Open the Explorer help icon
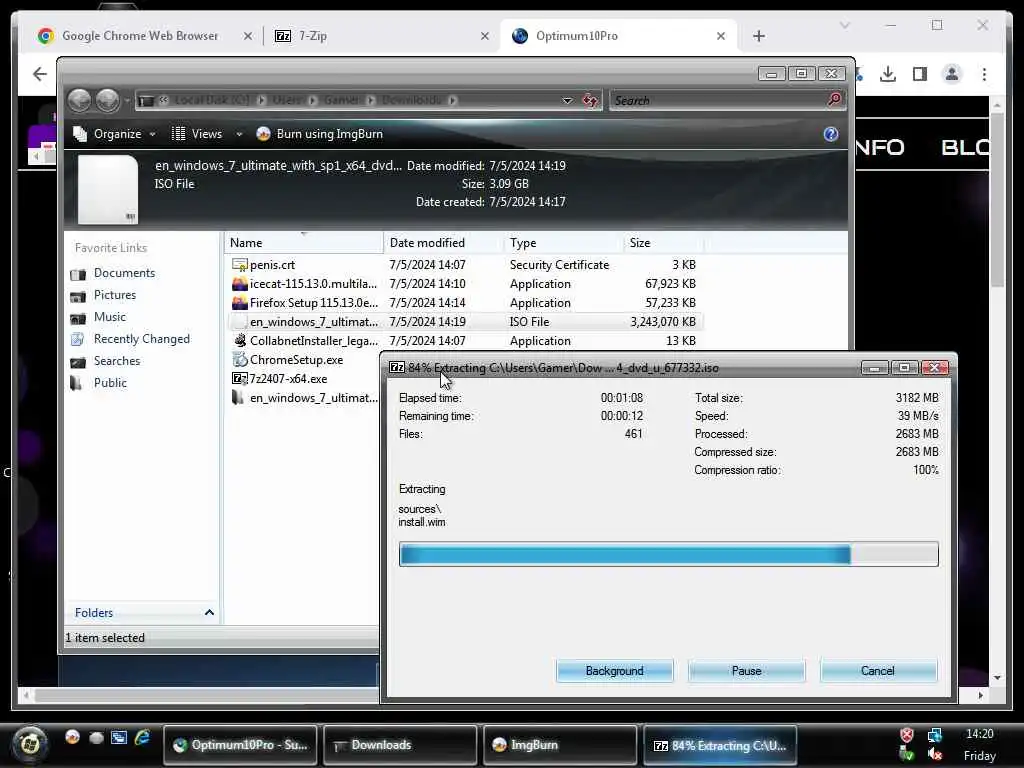Screen dimensions: 1024x768 (x=830, y=134)
